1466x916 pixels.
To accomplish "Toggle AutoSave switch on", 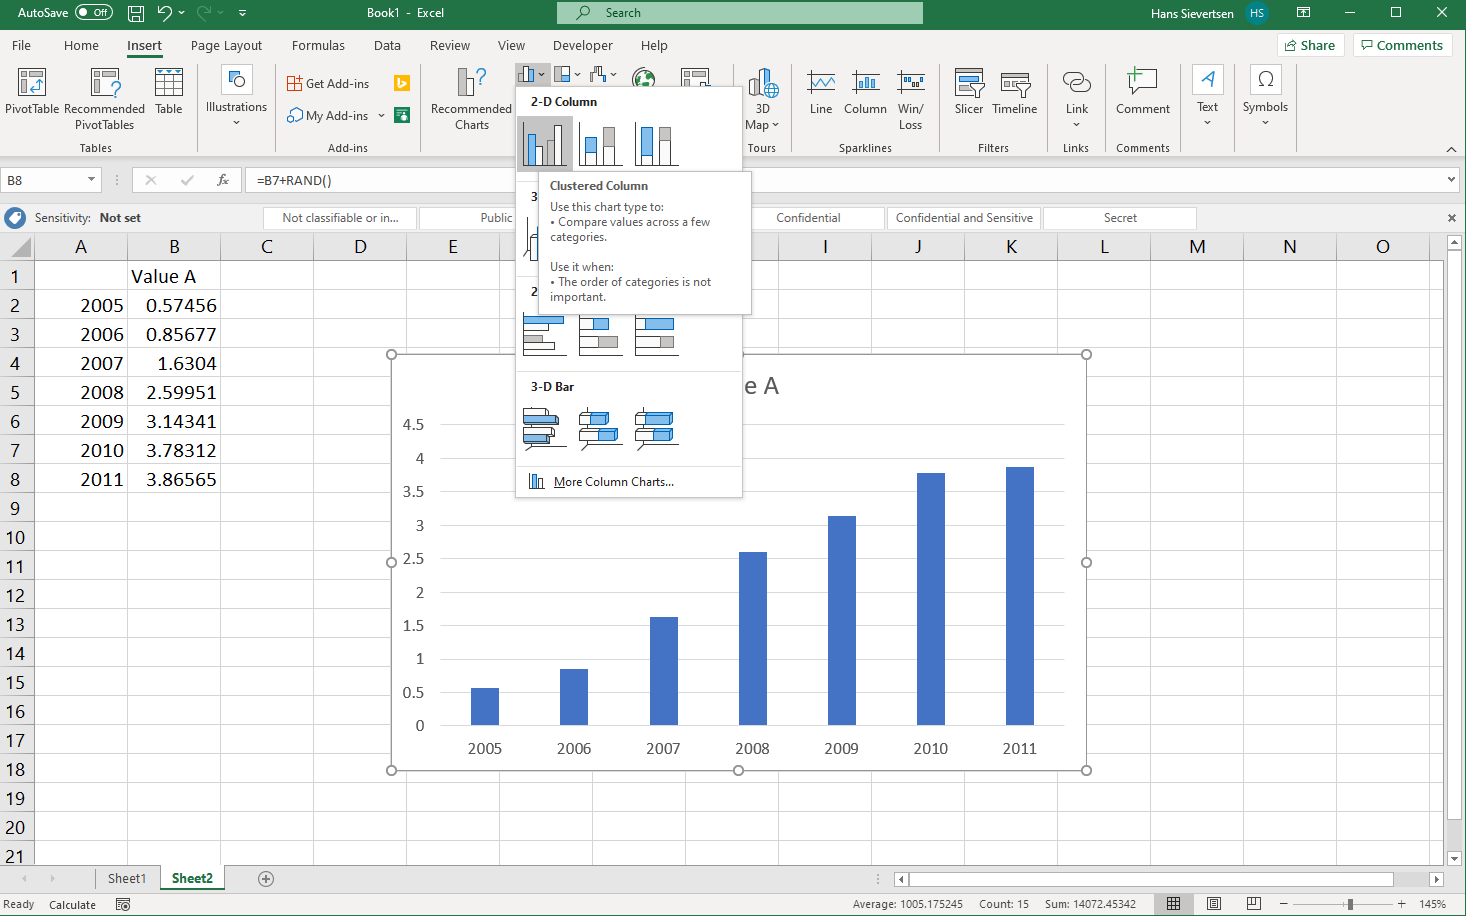I will [94, 13].
